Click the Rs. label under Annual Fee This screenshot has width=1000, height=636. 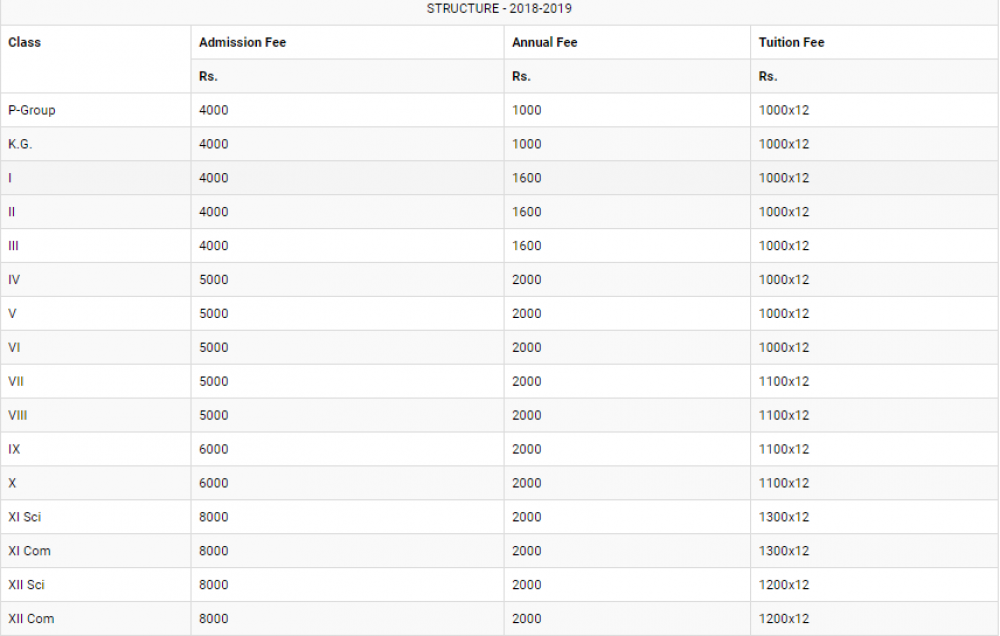click(521, 76)
